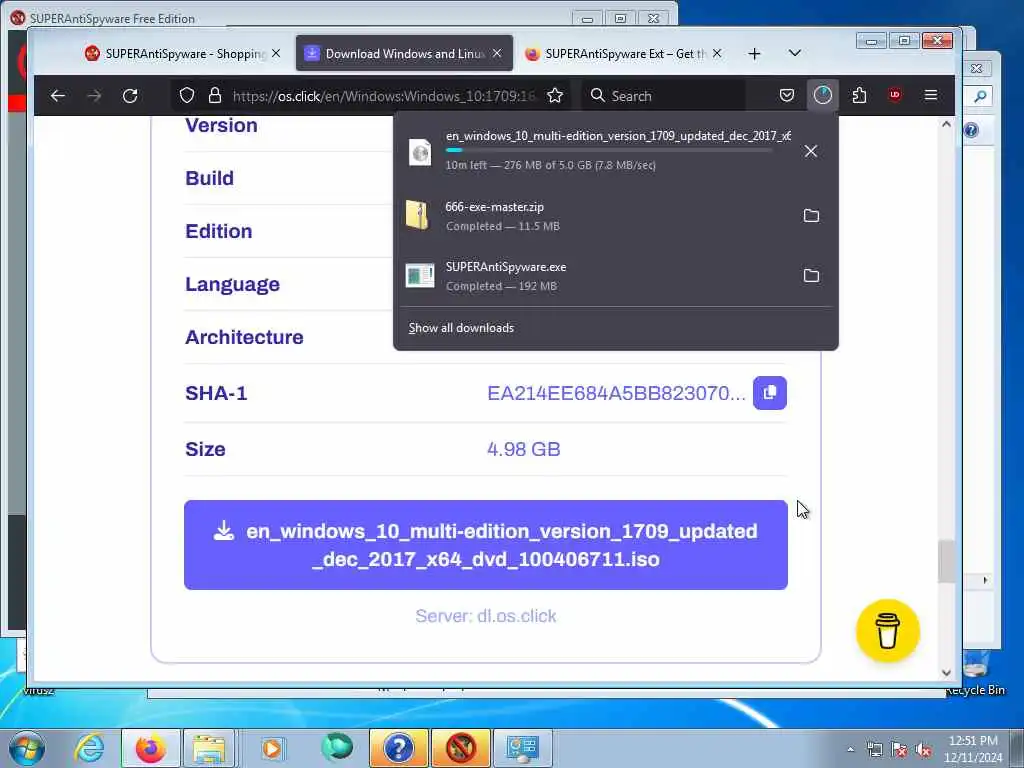
Task: Reload the page with the refresh icon
Action: [x=130, y=96]
